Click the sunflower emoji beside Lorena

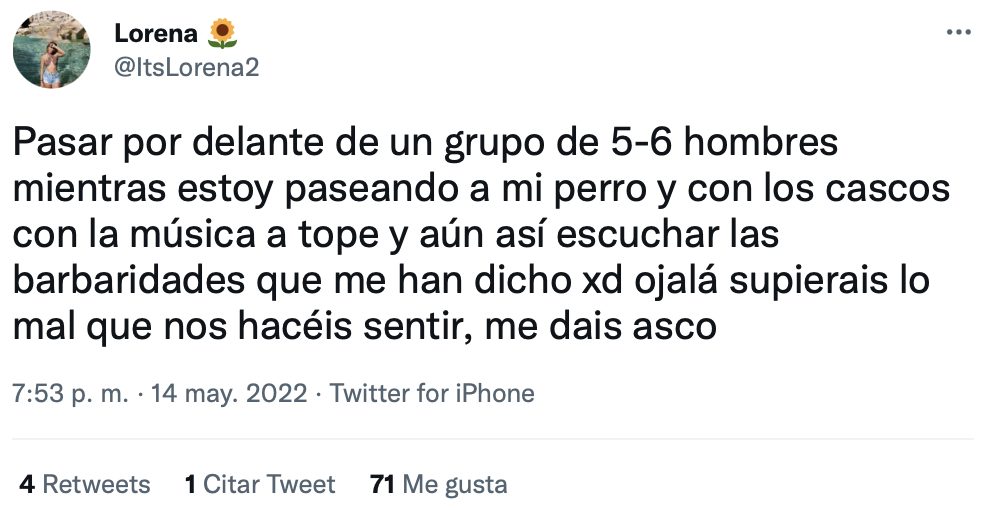(222, 34)
